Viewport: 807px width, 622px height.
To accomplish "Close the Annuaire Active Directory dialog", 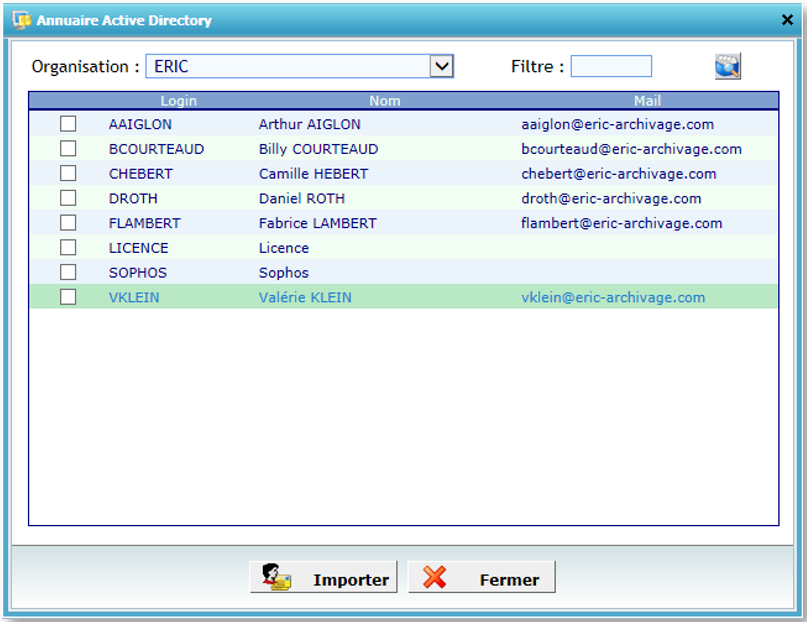I will coord(787,20).
